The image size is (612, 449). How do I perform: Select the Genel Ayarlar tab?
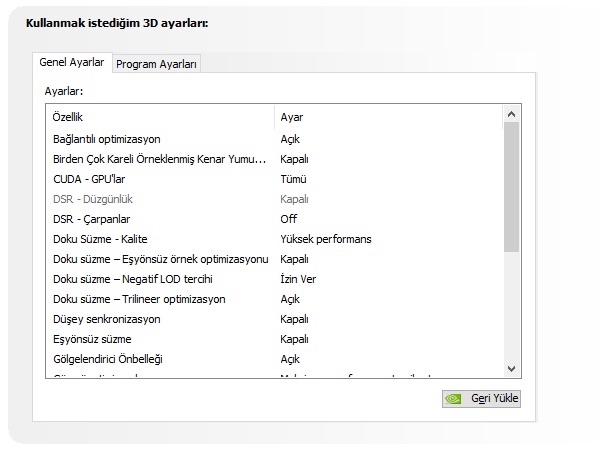(x=71, y=62)
